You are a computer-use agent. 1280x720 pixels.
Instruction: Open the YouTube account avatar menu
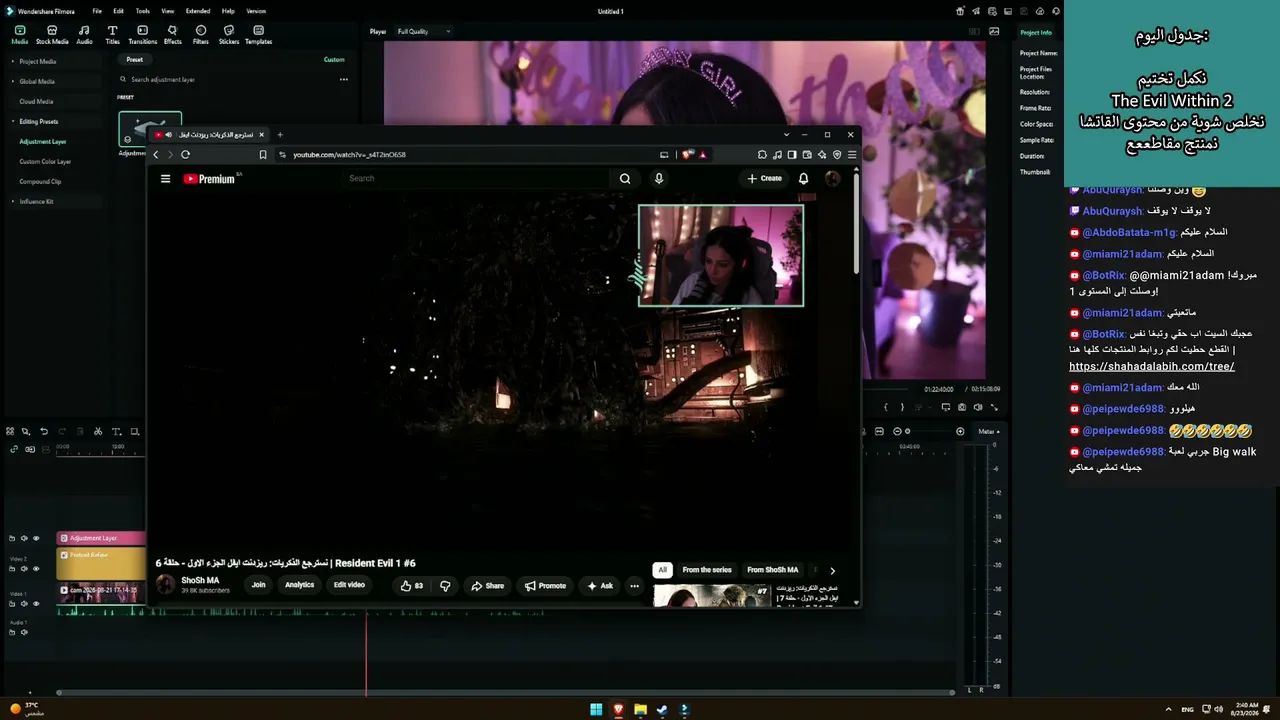click(x=832, y=179)
